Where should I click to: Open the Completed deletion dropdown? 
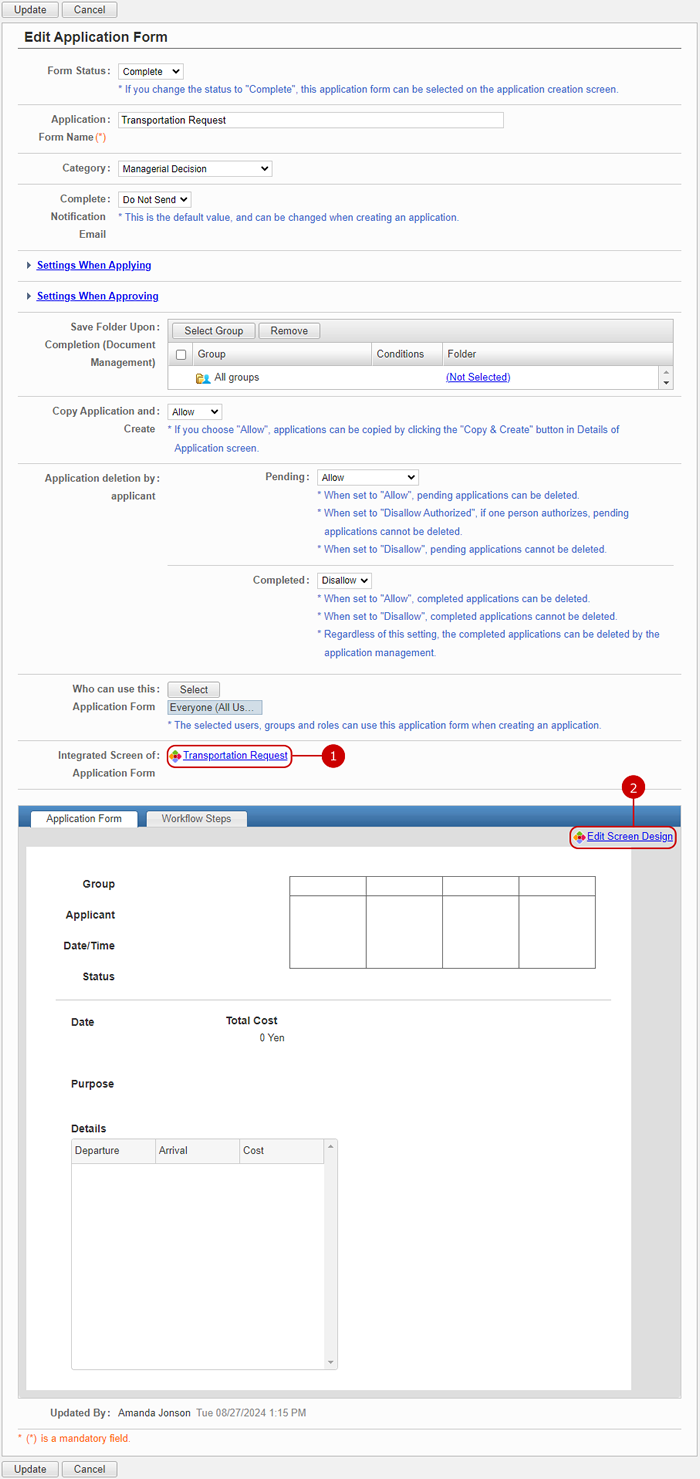pyautogui.click(x=344, y=581)
